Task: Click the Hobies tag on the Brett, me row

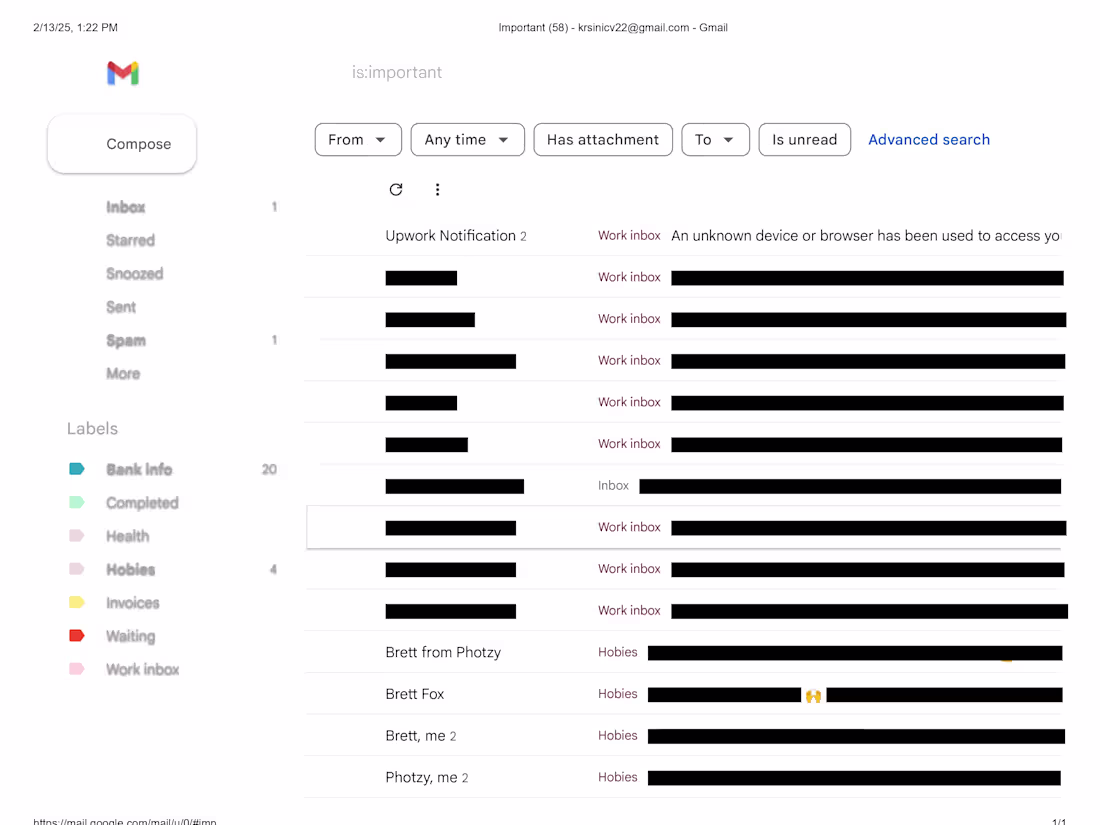Action: [x=617, y=735]
